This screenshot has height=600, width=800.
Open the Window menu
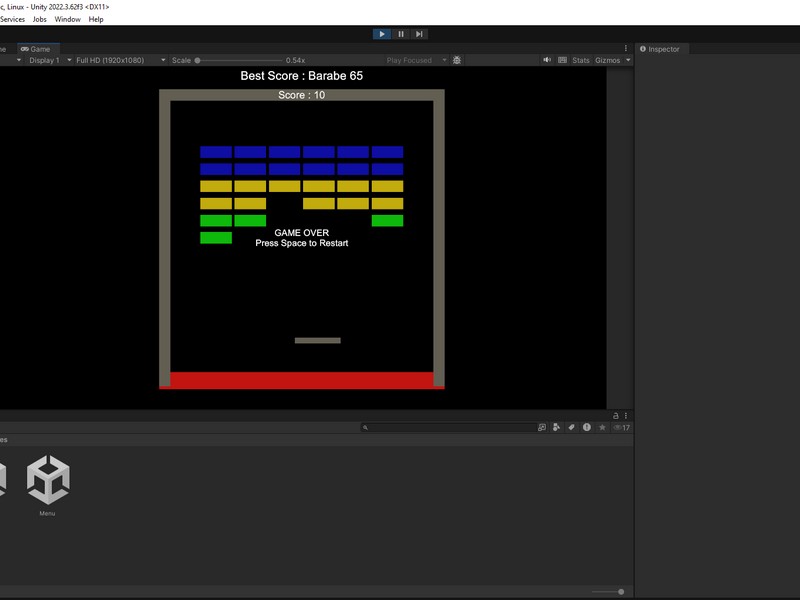pos(68,19)
